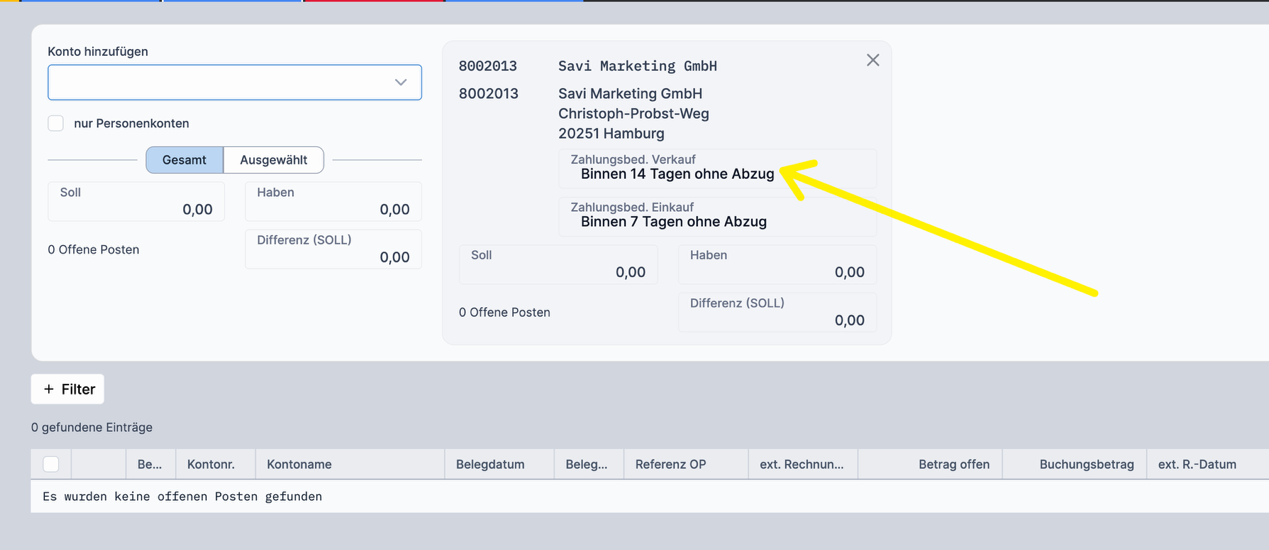Click the truncated Be... column header
Viewport: 1269px width, 550px height.
tap(149, 464)
